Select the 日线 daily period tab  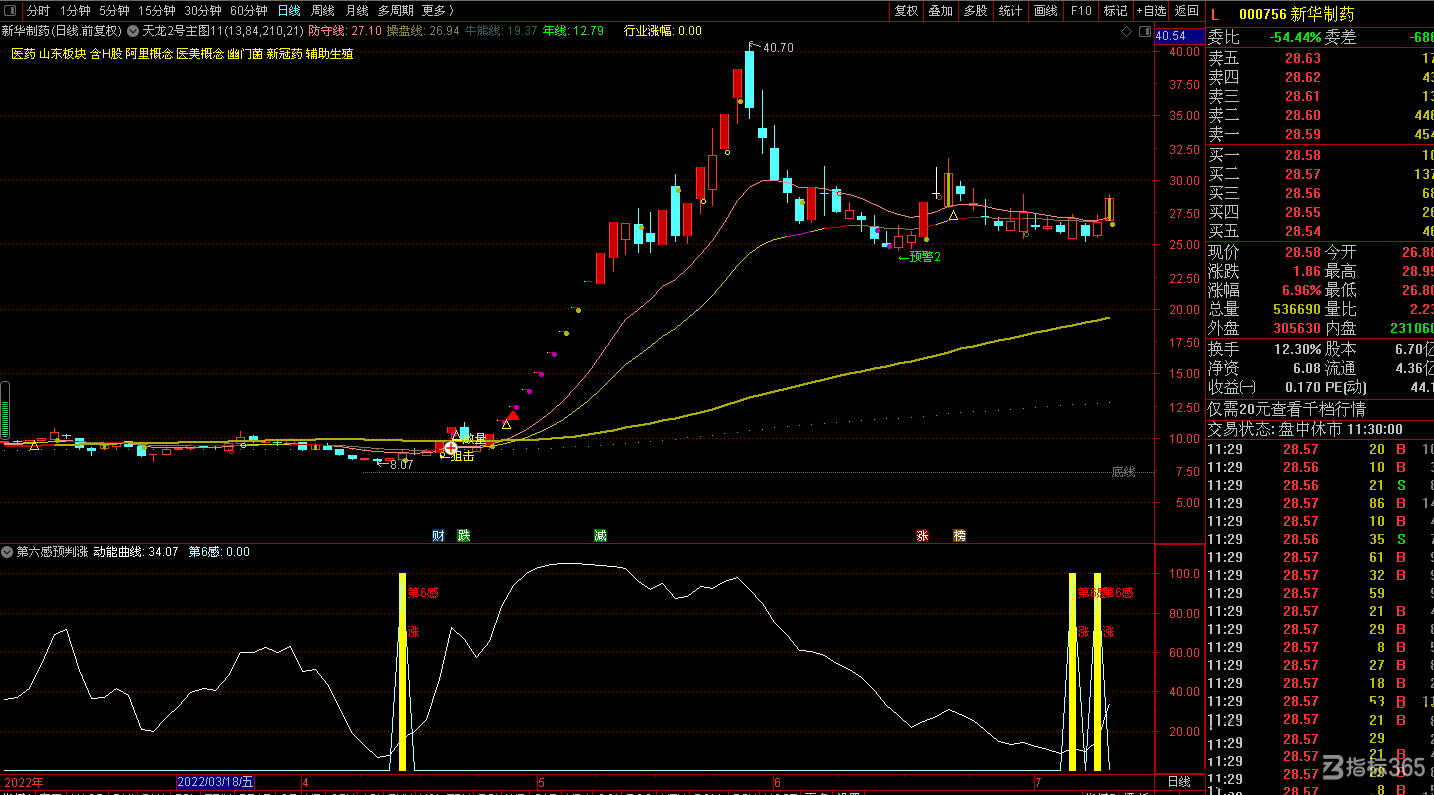pos(288,11)
